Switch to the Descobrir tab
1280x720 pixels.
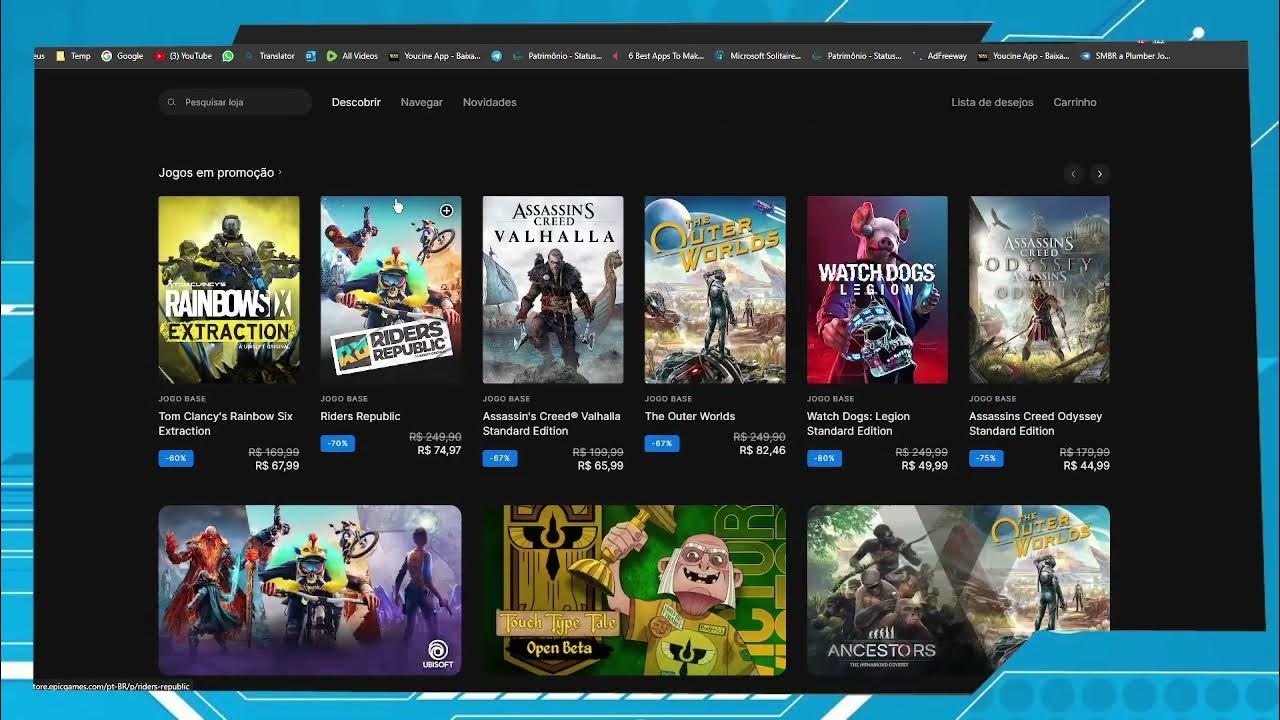tap(356, 102)
